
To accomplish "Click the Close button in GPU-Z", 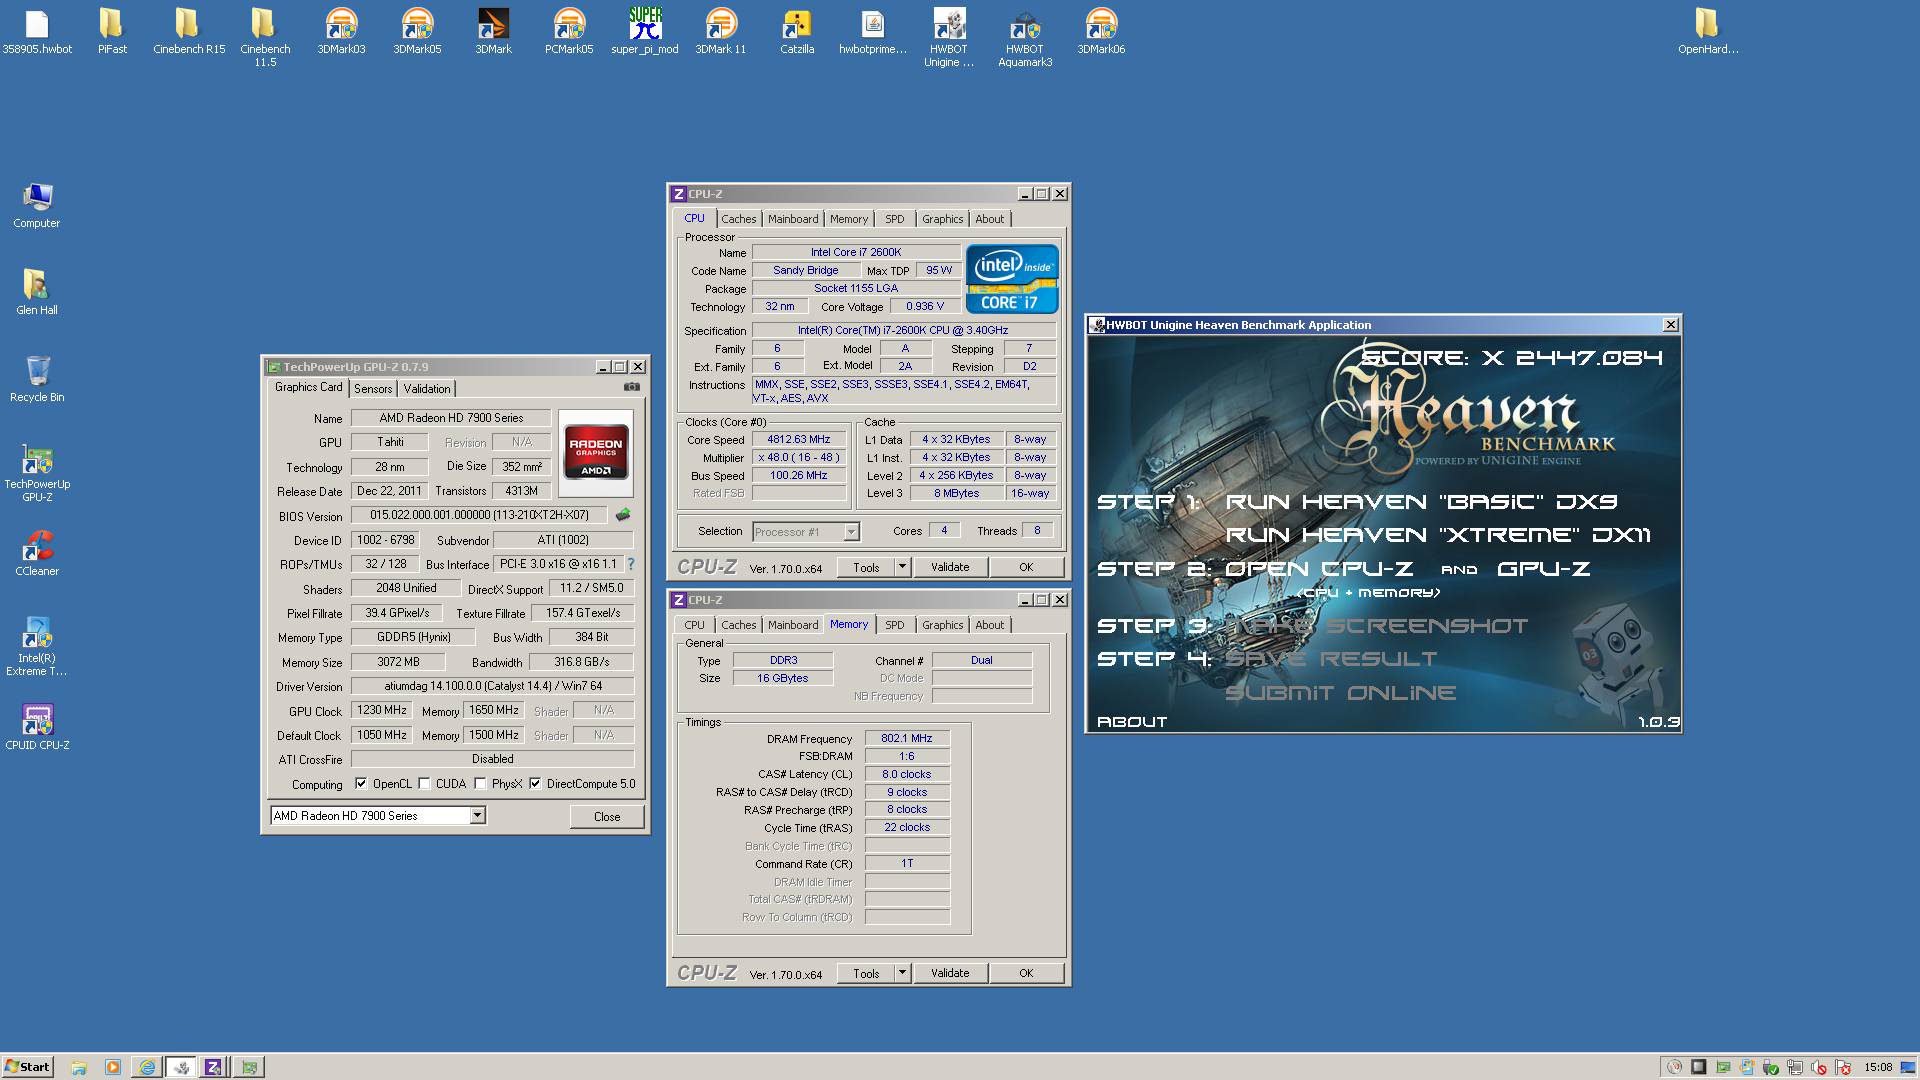I will click(607, 817).
